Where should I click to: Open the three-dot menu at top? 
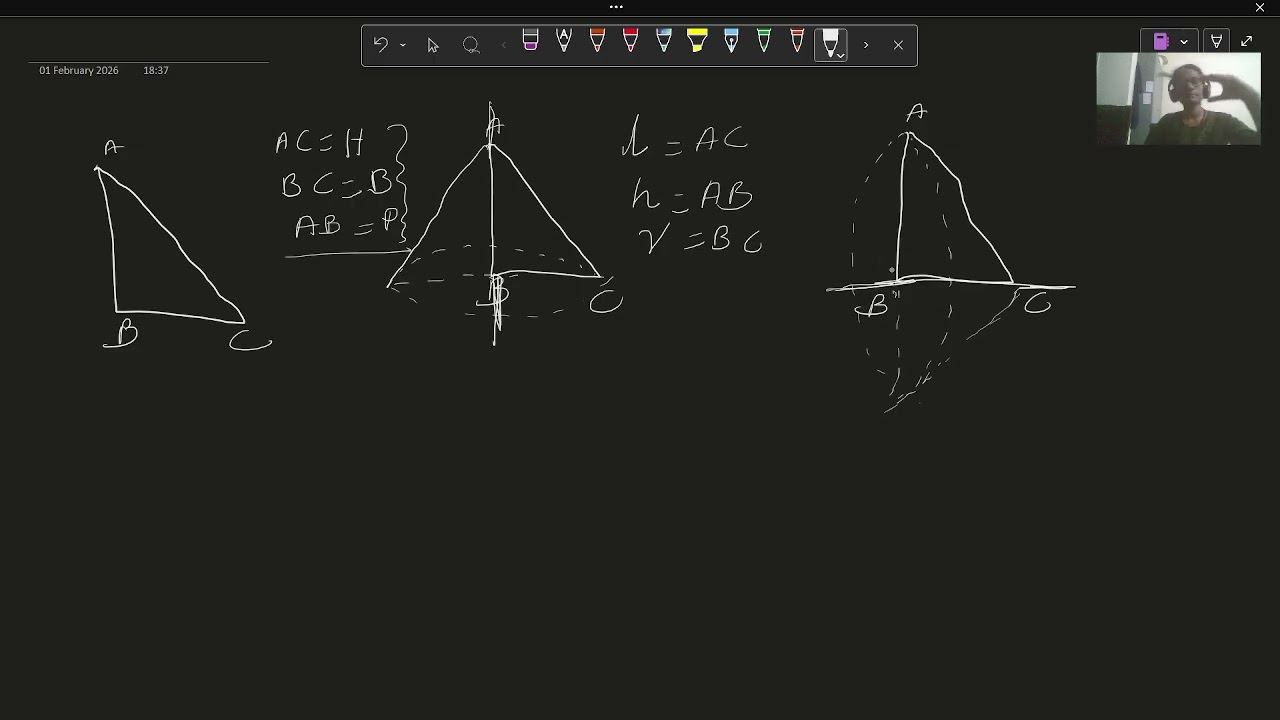[x=616, y=7]
